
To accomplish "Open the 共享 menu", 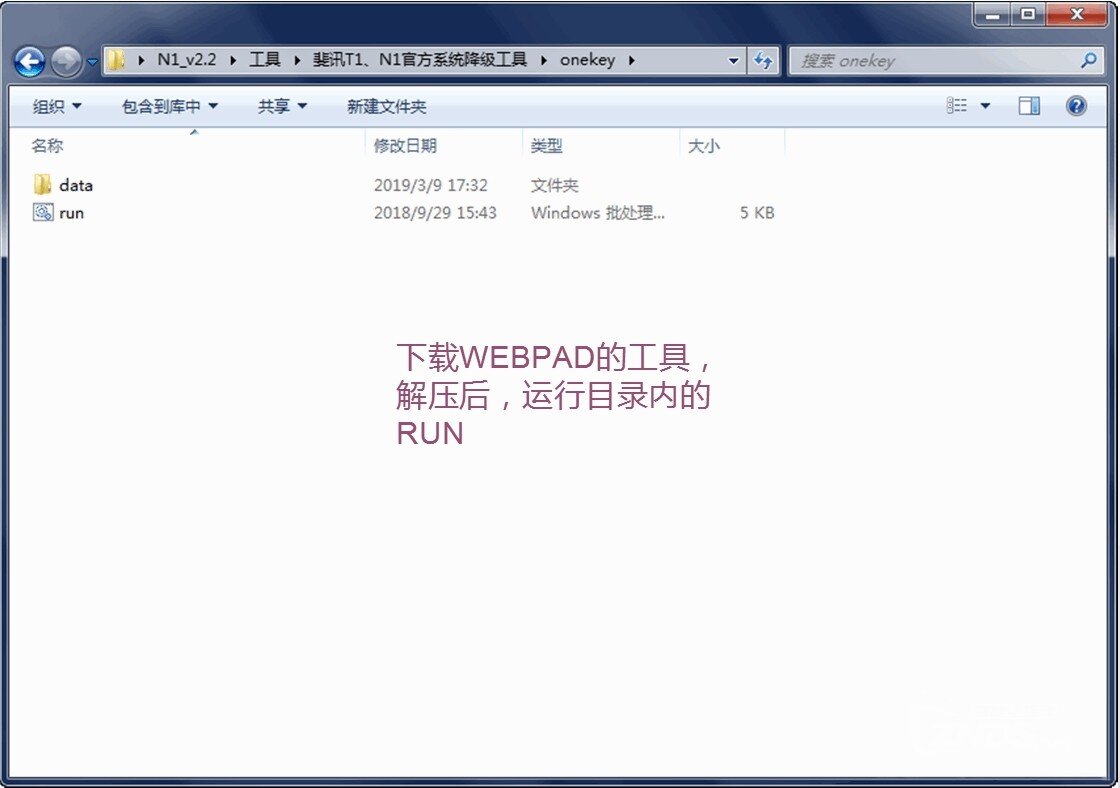I will click(x=282, y=106).
